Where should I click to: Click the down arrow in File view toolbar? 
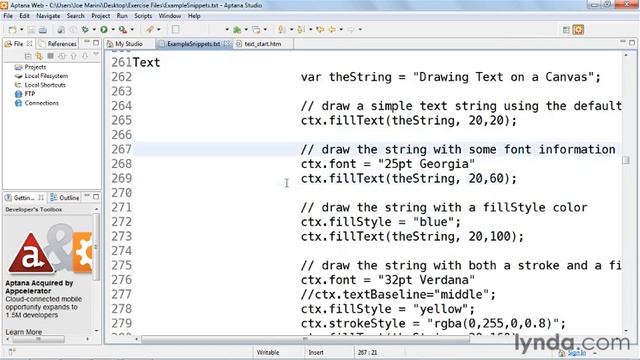85,56
